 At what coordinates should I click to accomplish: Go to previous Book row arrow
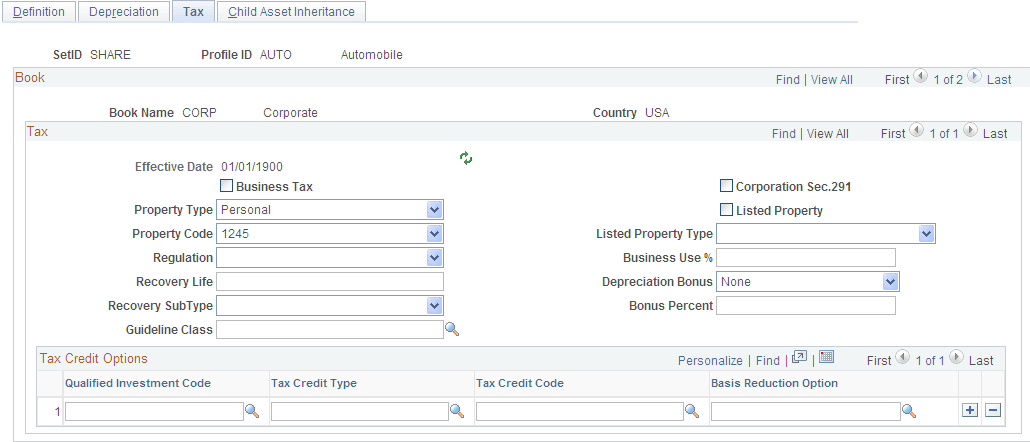point(920,76)
